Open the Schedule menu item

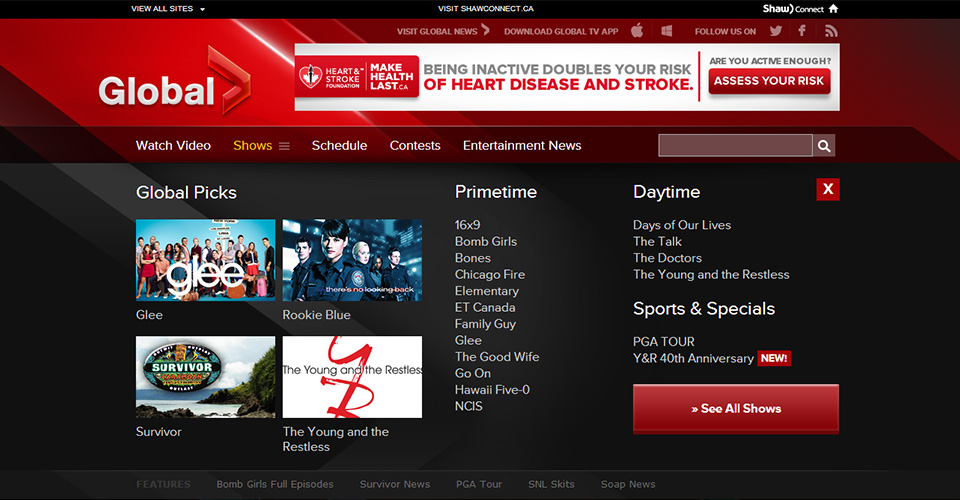point(339,146)
